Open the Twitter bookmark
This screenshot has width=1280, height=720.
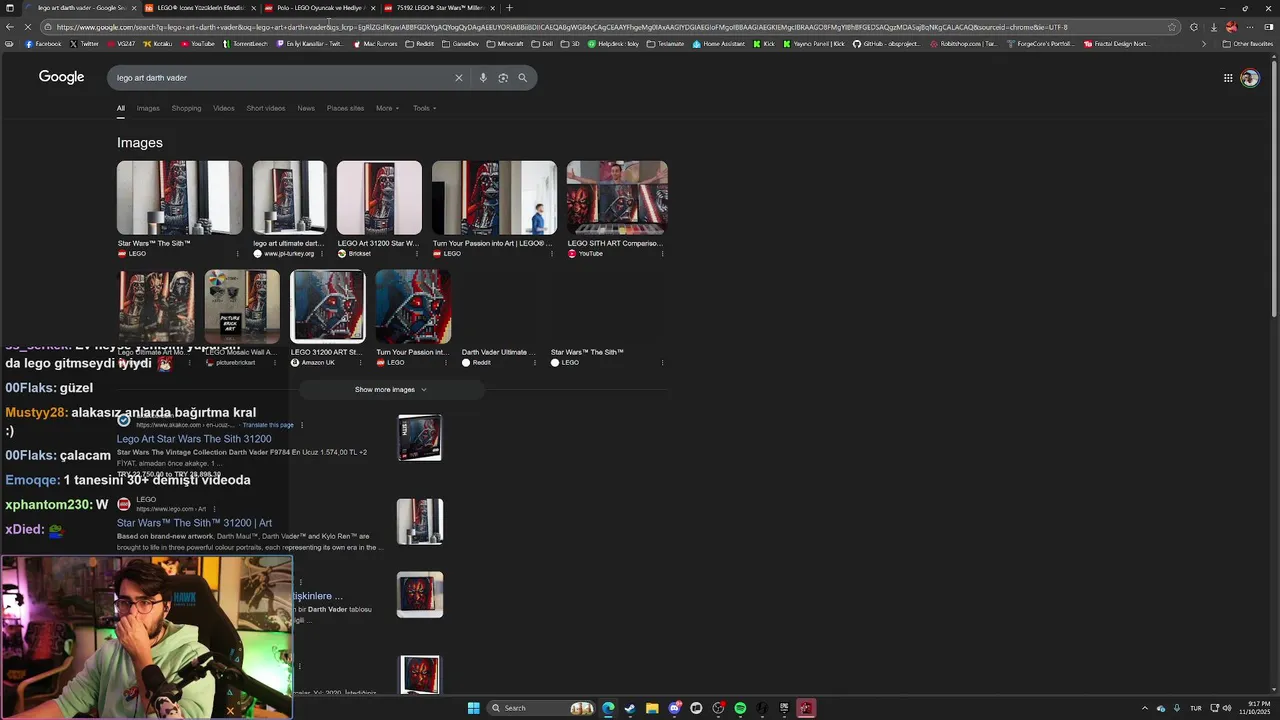84,44
